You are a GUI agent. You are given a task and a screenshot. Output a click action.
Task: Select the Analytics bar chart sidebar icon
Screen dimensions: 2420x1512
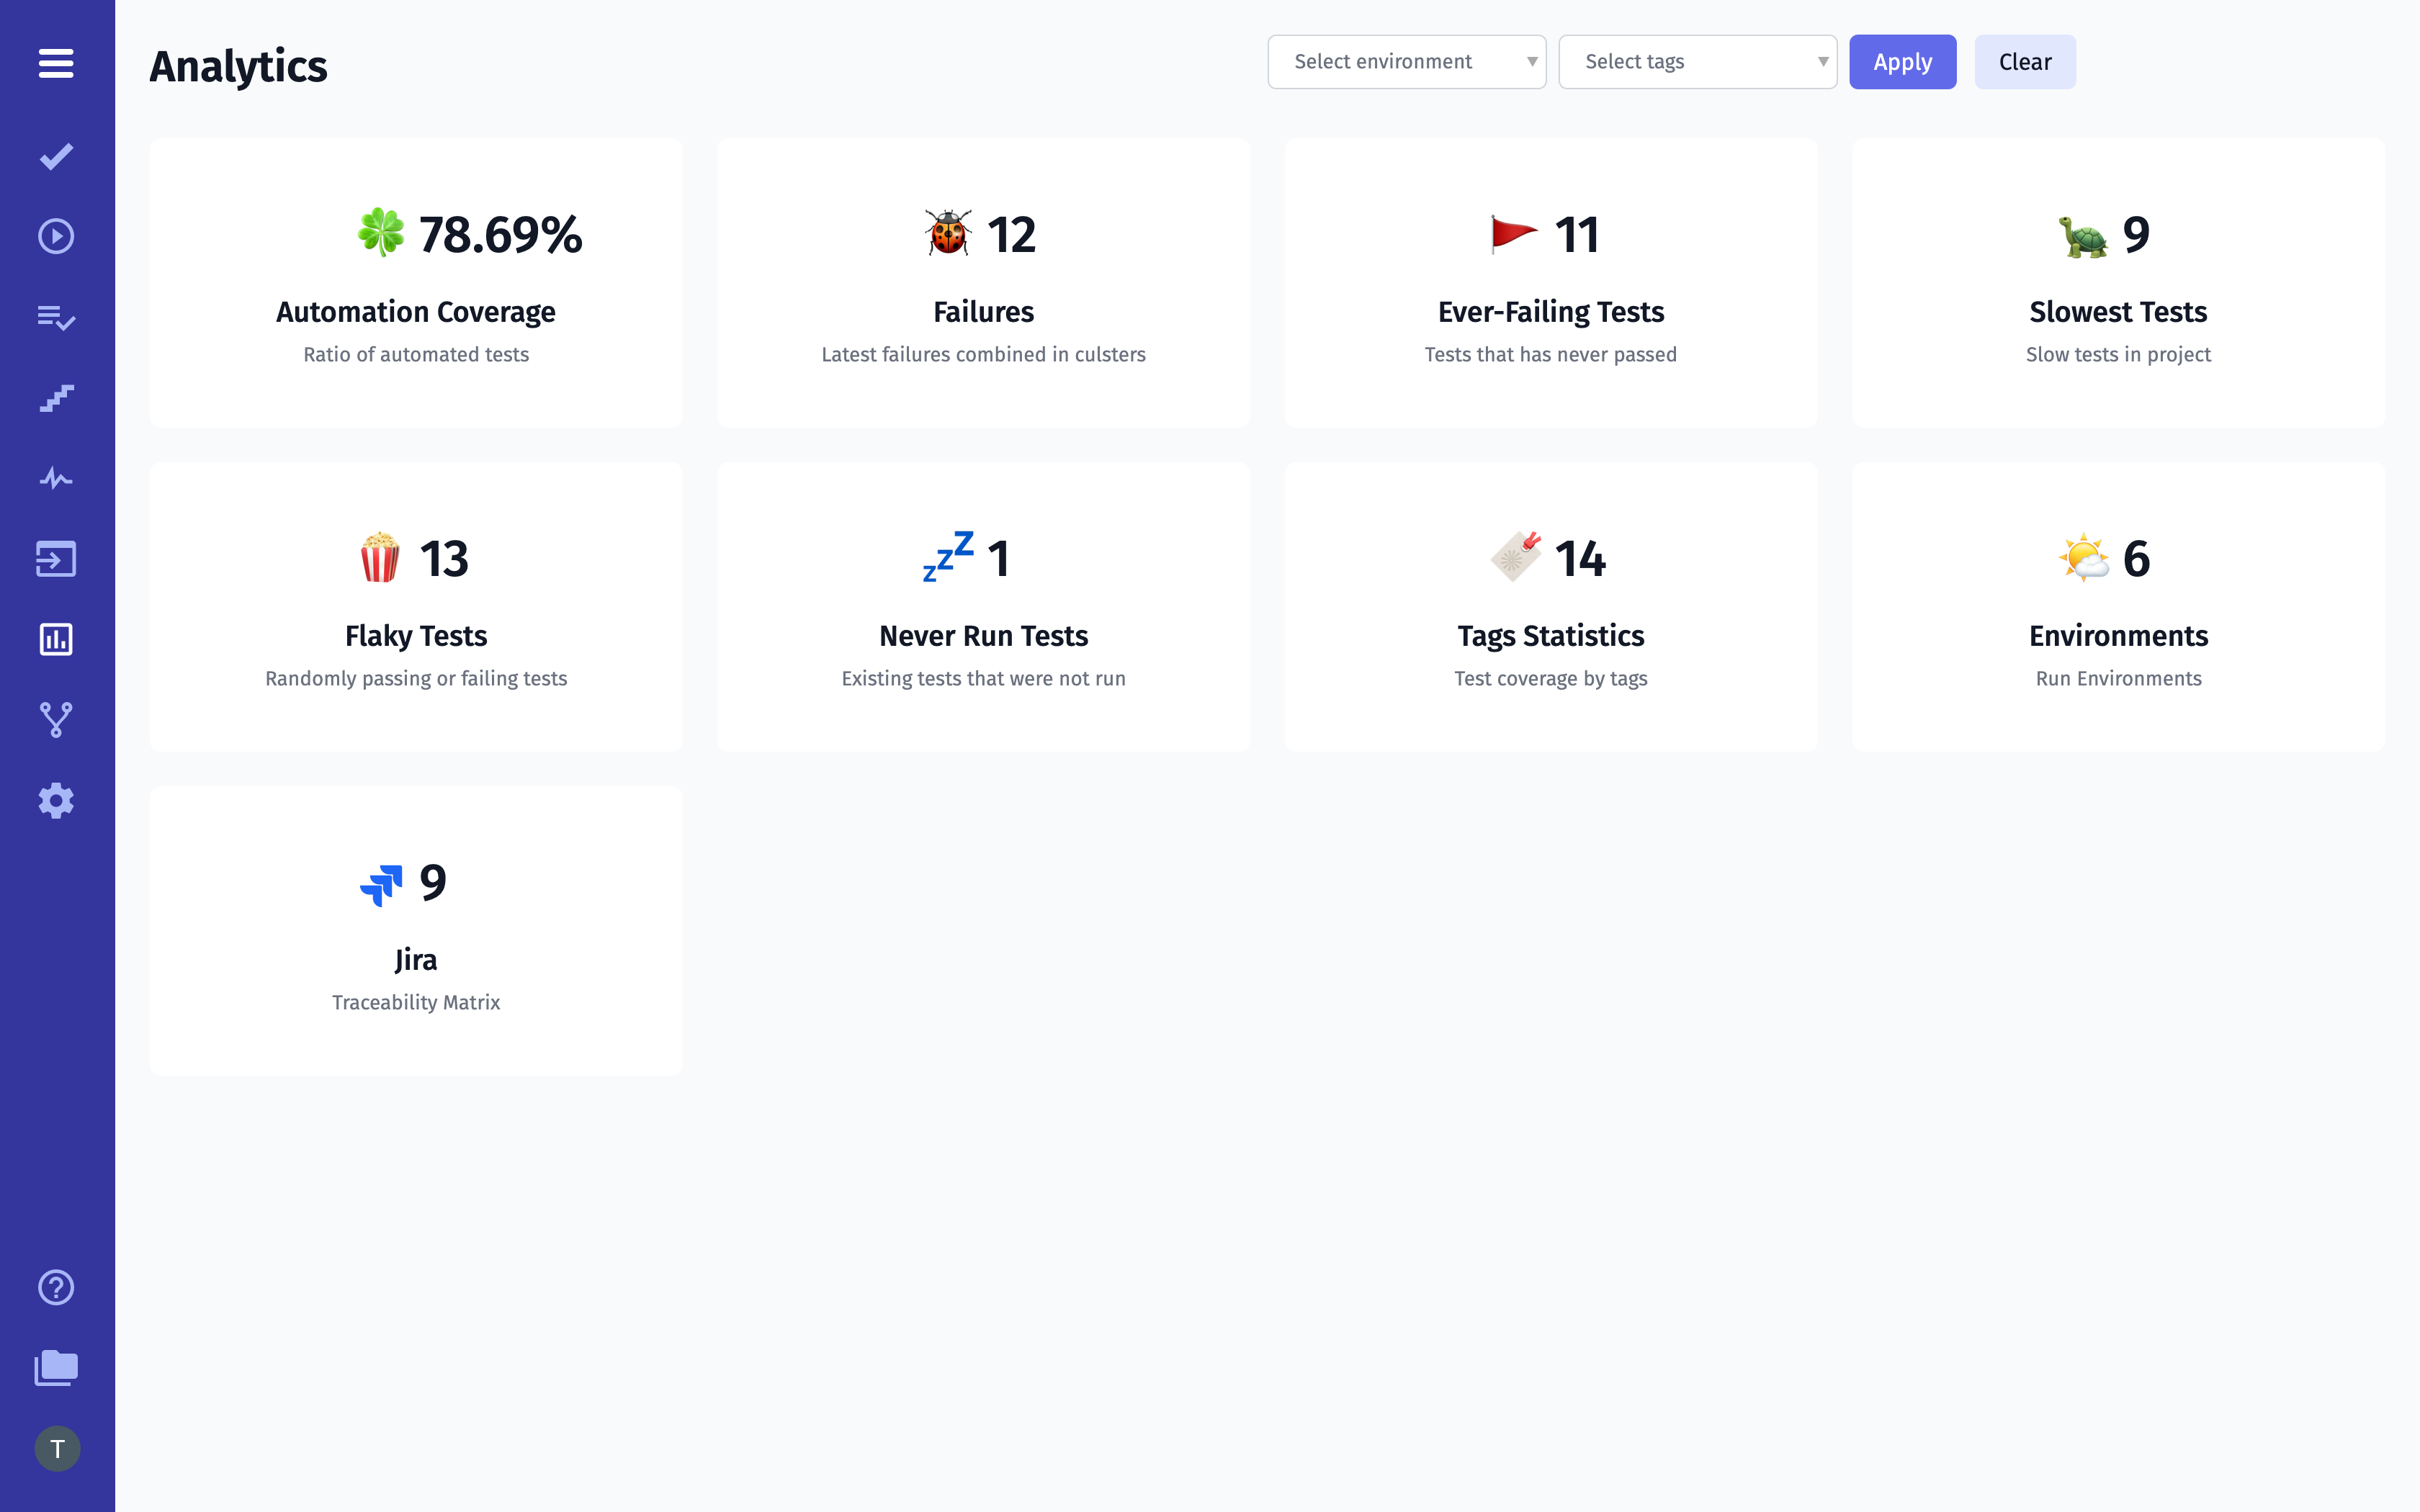click(x=56, y=639)
